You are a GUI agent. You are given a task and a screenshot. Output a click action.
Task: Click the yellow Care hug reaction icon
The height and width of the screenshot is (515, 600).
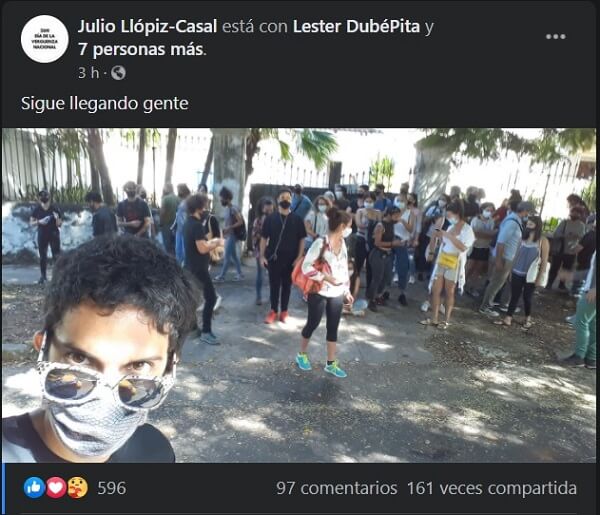78,488
